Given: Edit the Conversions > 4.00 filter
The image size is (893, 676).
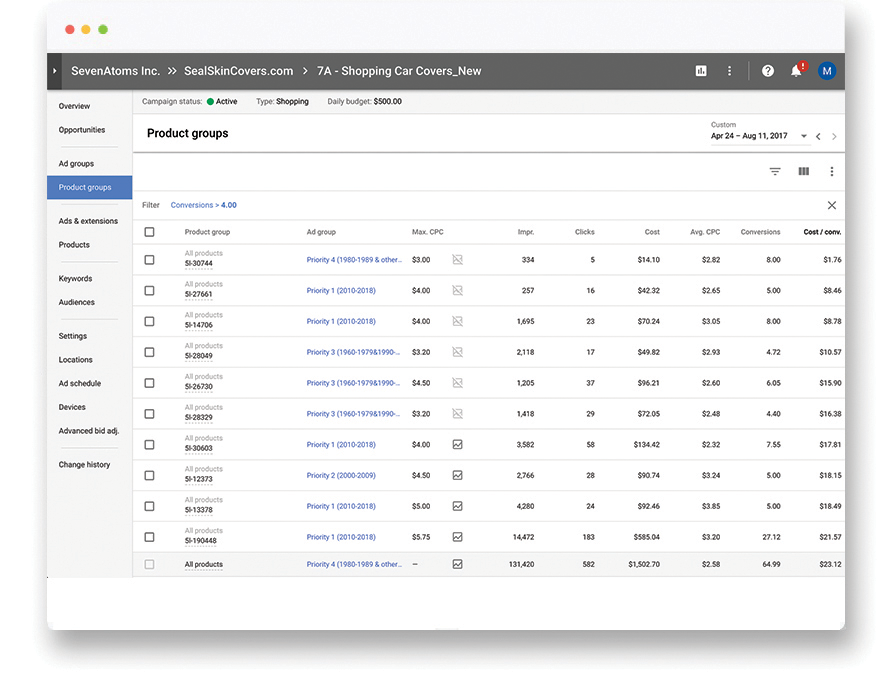Looking at the screenshot, I should 206,204.
